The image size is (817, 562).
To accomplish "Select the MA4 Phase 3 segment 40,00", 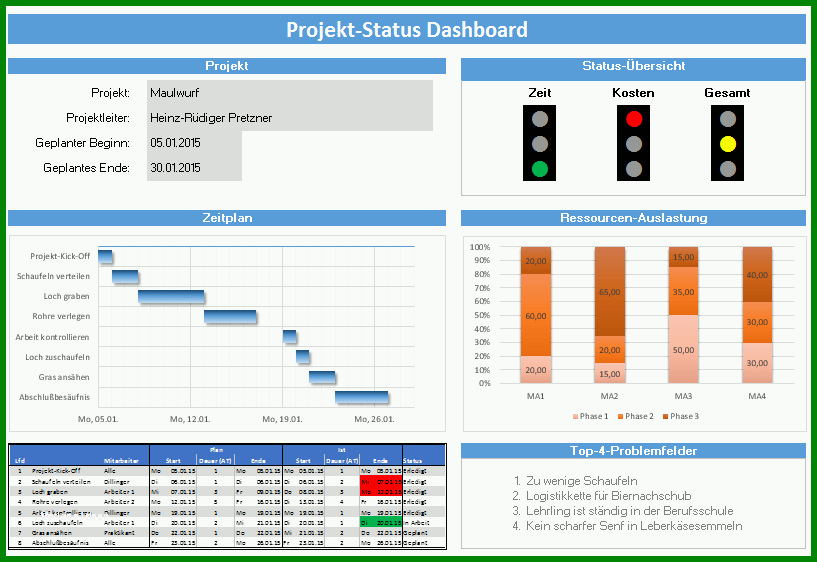I will (x=757, y=274).
